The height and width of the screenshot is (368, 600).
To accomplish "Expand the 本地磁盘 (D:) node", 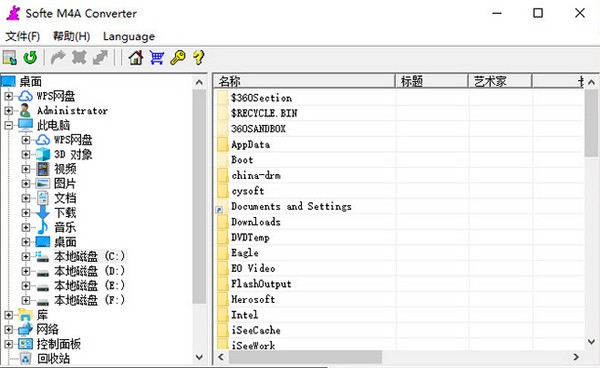I will (x=26, y=271).
